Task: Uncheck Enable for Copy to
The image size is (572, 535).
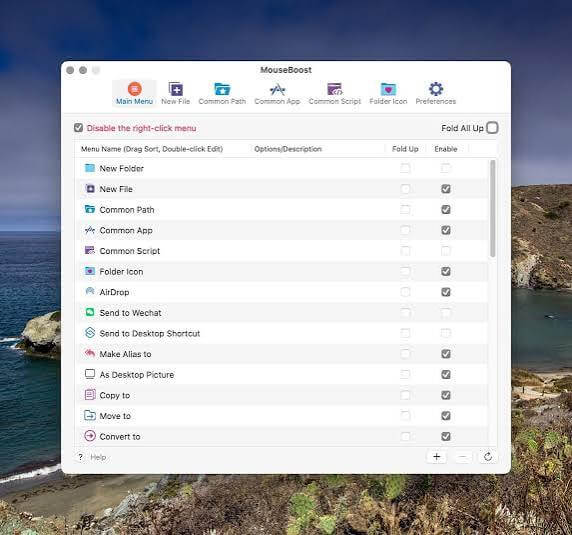Action: click(445, 395)
